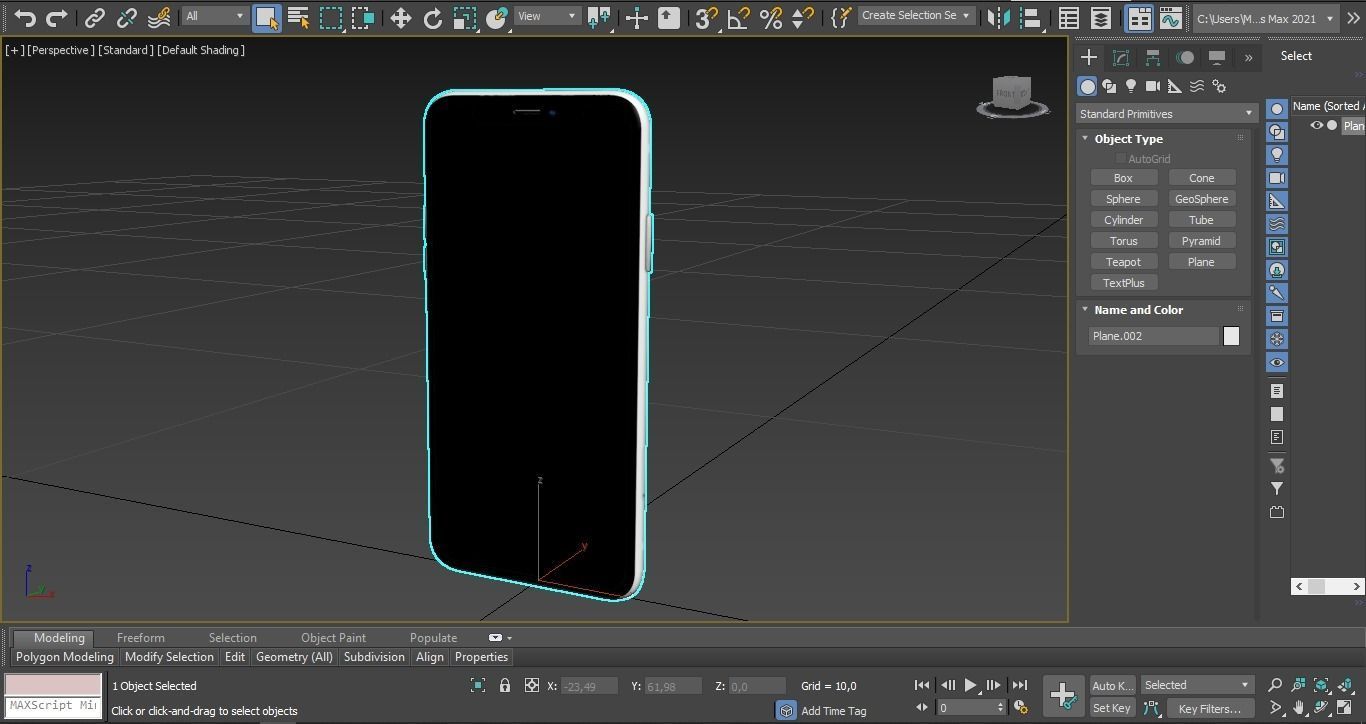The image size is (1366, 724).
Task: Open the Selected key mode dropdown
Action: pos(1197,685)
